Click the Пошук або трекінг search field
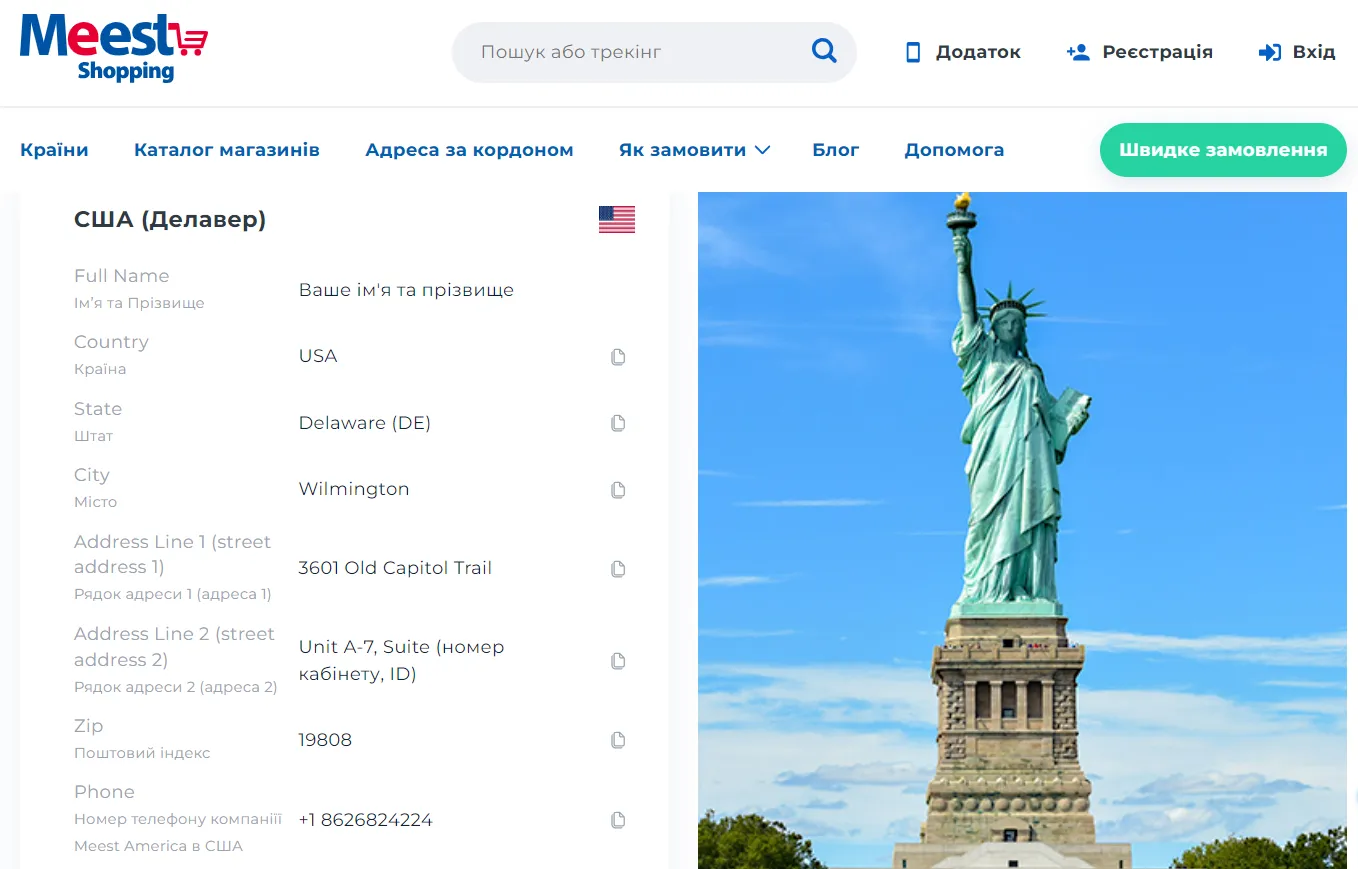The image size is (1358, 869). [x=630, y=52]
